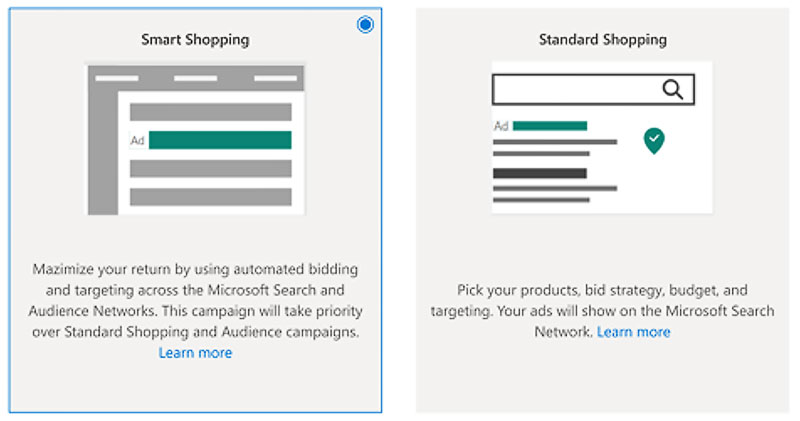This screenshot has height=421, width=800.
Task: Click the dark gray heading bar in Standard illustration
Action: (540, 174)
